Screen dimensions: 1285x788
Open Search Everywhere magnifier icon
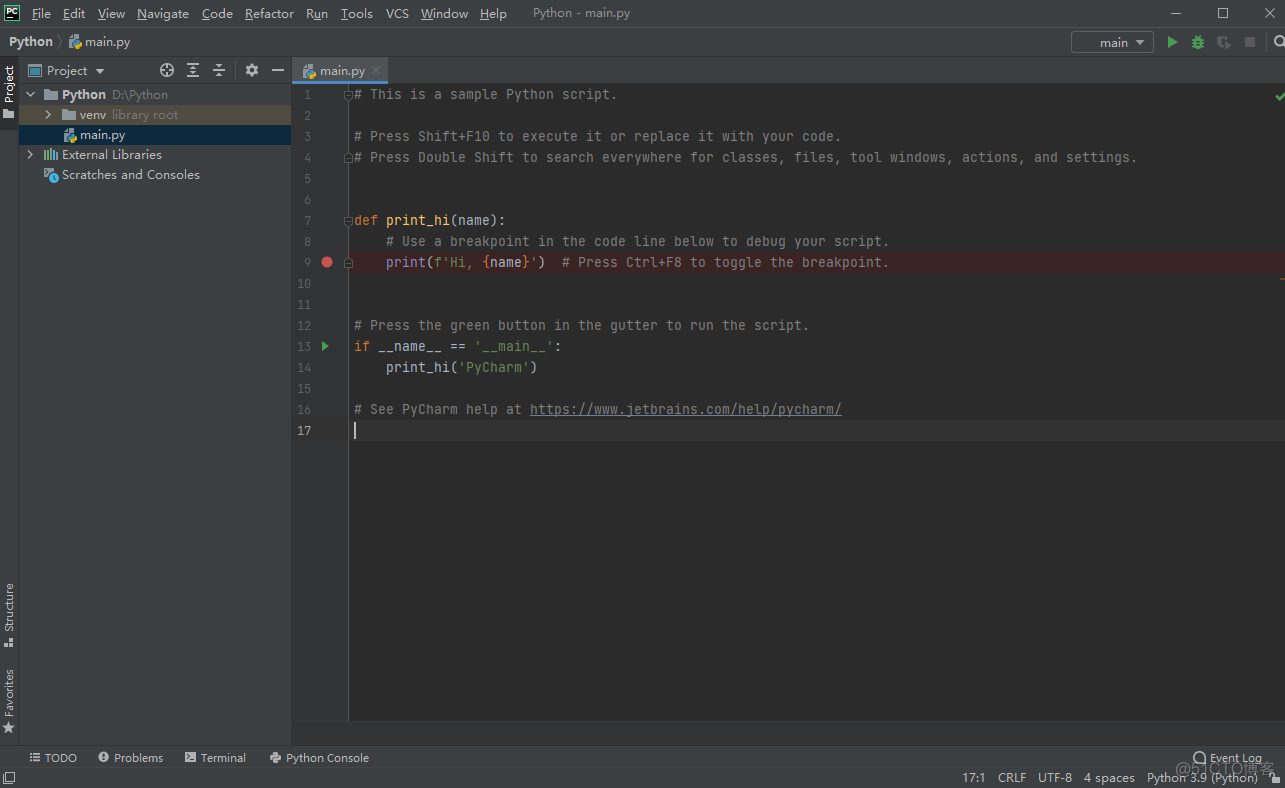1278,42
